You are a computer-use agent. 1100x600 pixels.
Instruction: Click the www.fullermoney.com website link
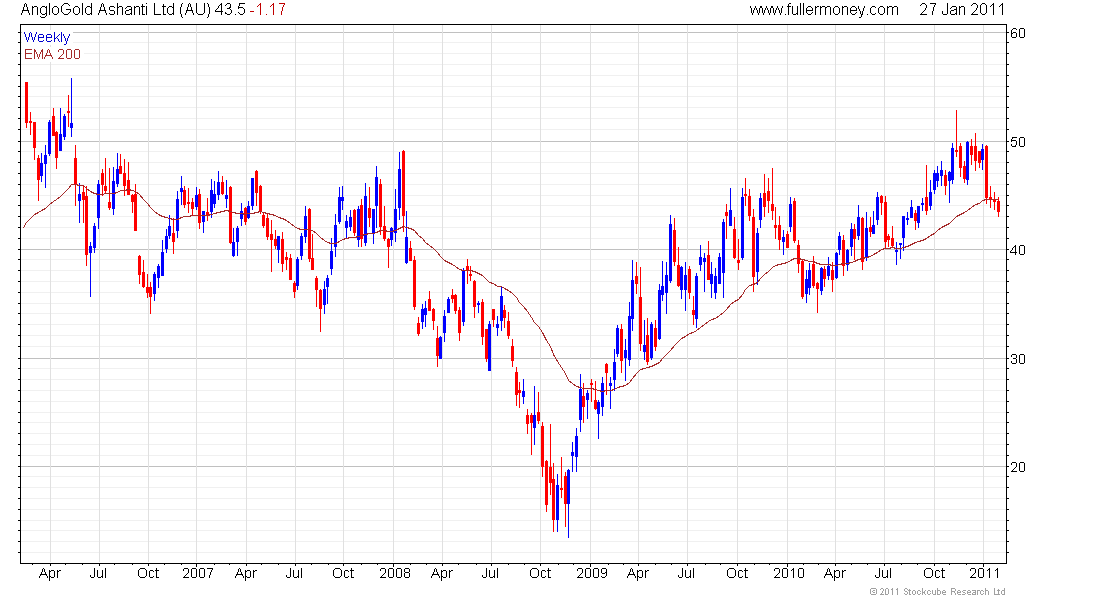[x=824, y=10]
